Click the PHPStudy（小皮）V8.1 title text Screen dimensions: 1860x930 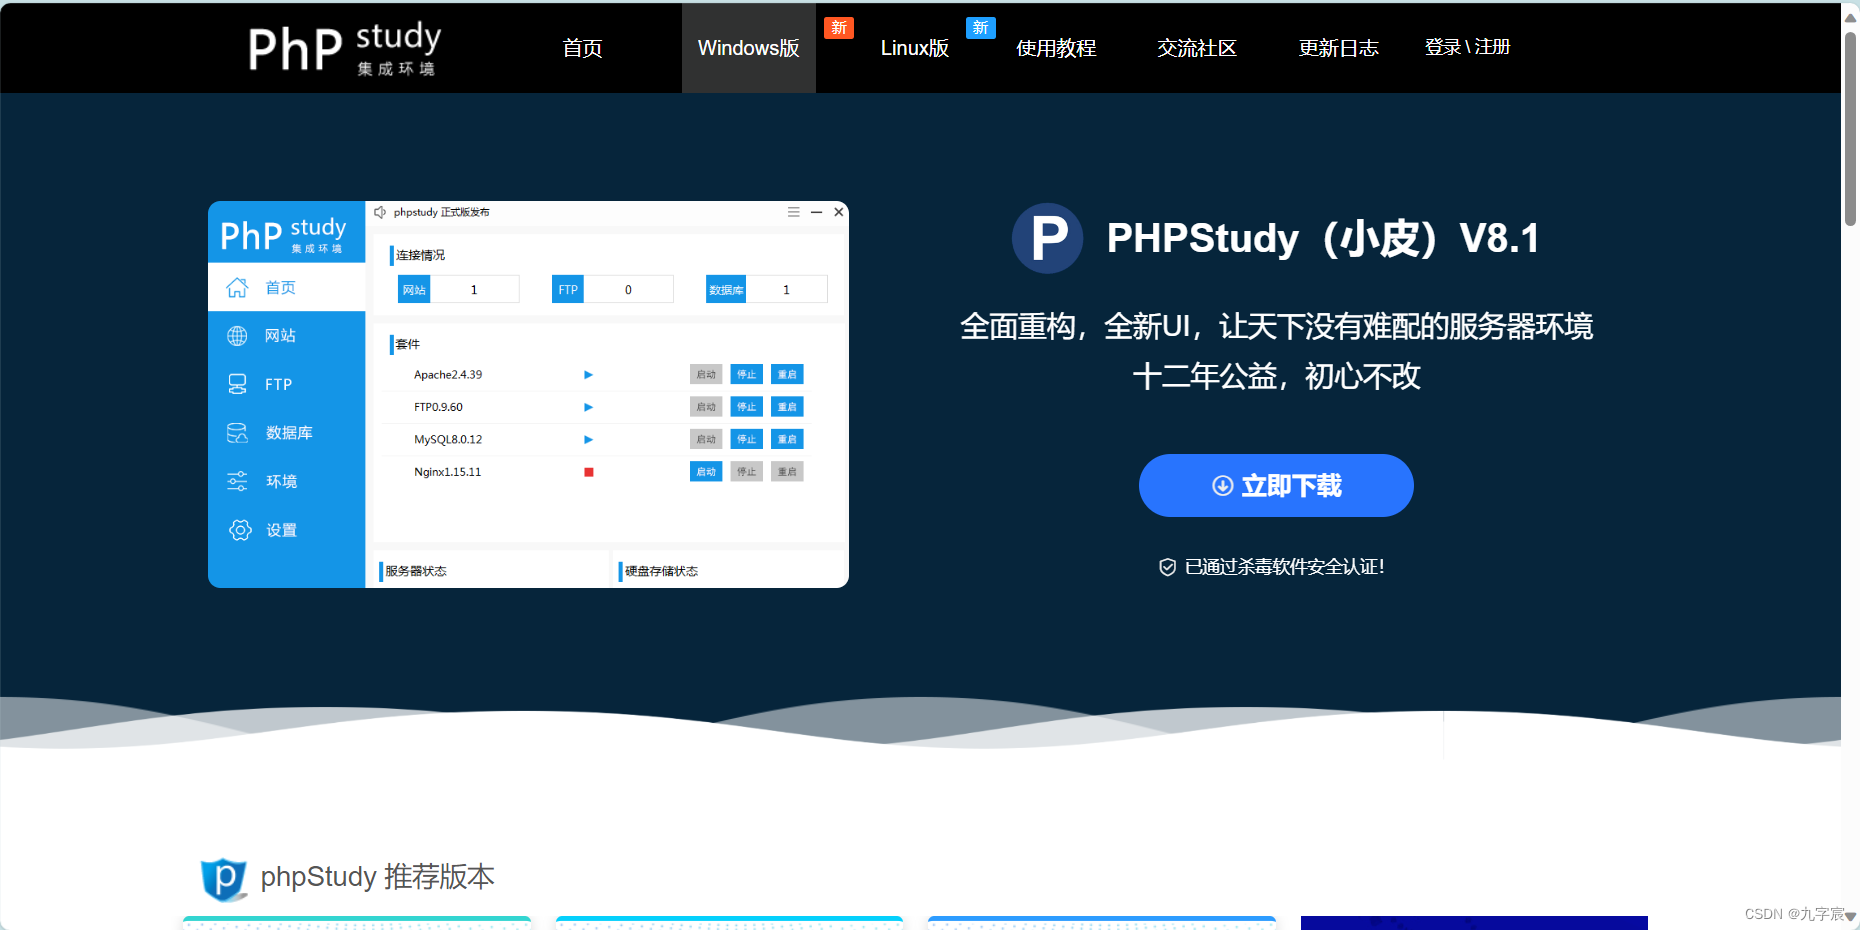click(x=1323, y=238)
